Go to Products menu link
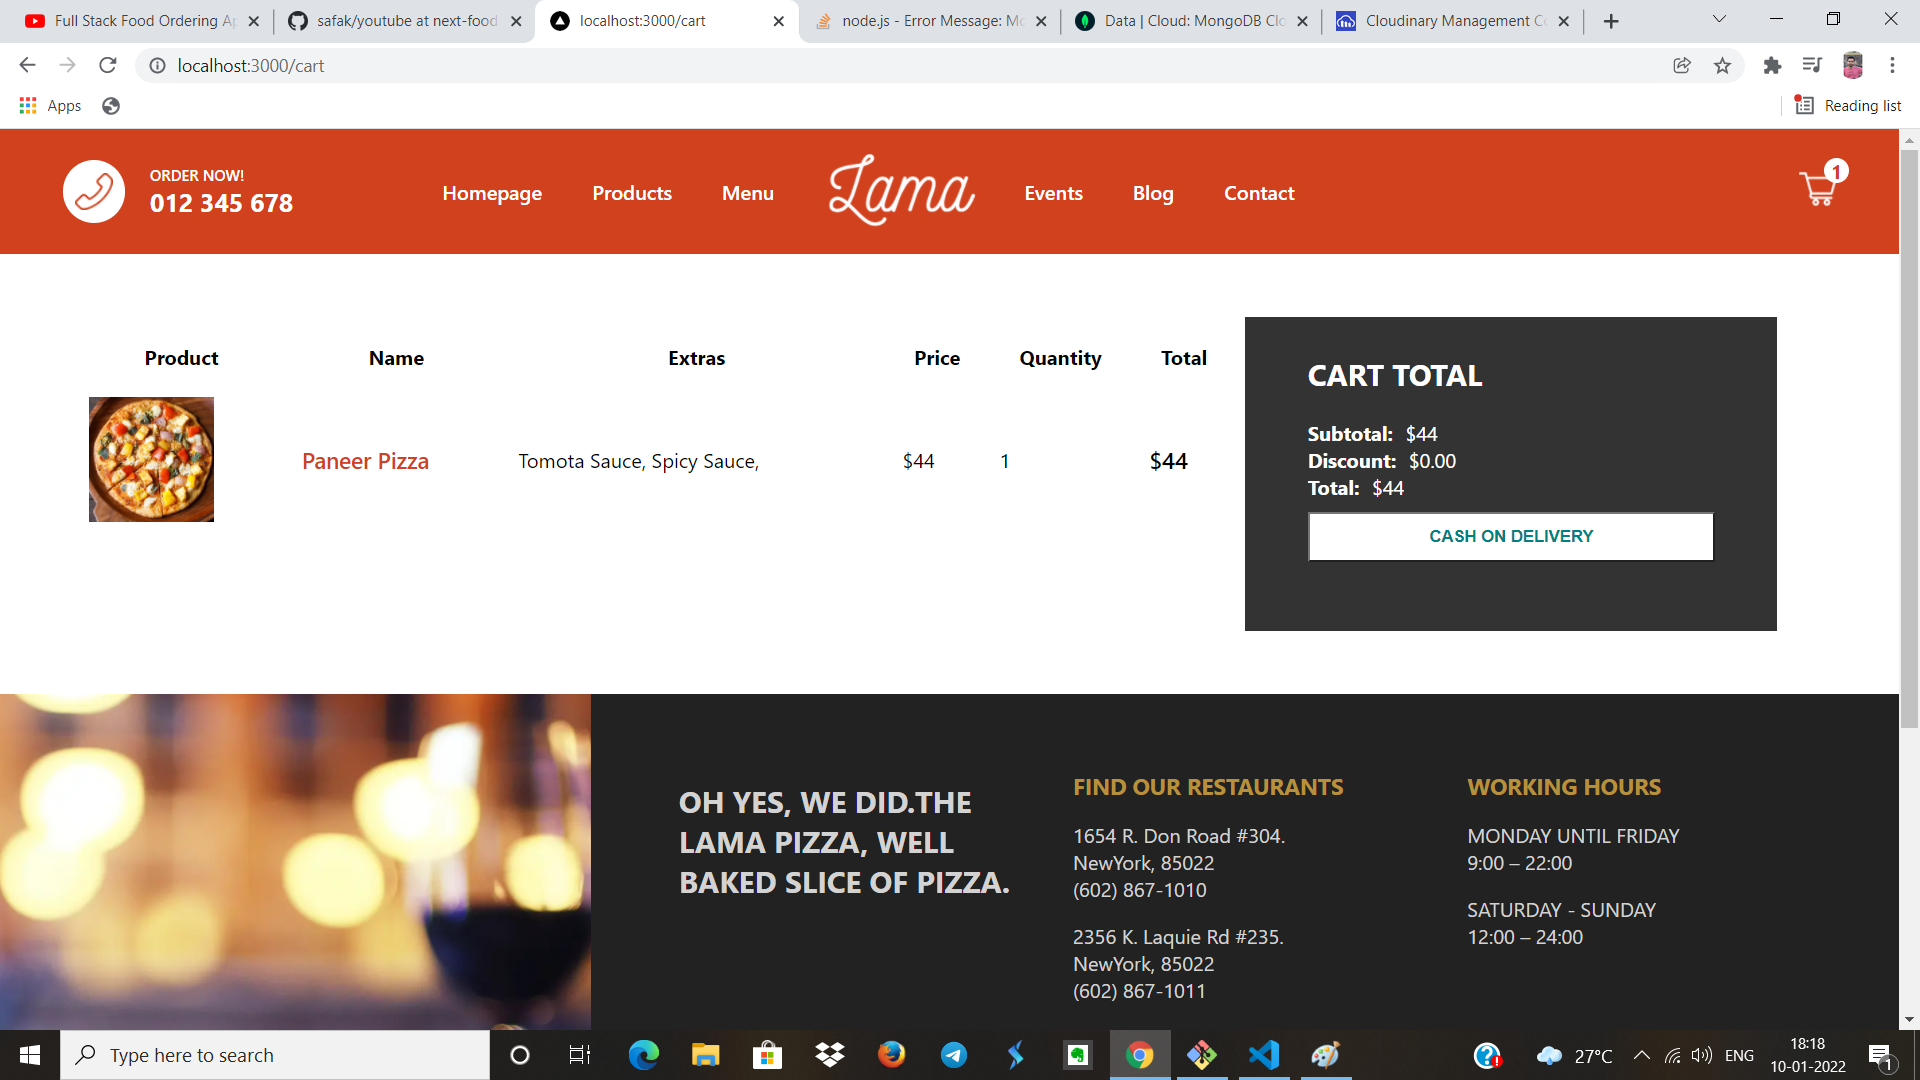Image resolution: width=1920 pixels, height=1080 pixels. point(632,193)
